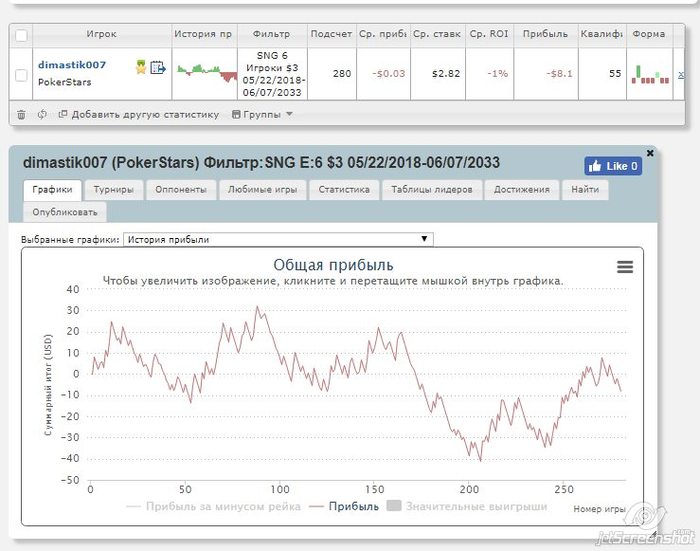Sort by the Прибыль column header
Screen dimensions: 700x551
click(545, 34)
